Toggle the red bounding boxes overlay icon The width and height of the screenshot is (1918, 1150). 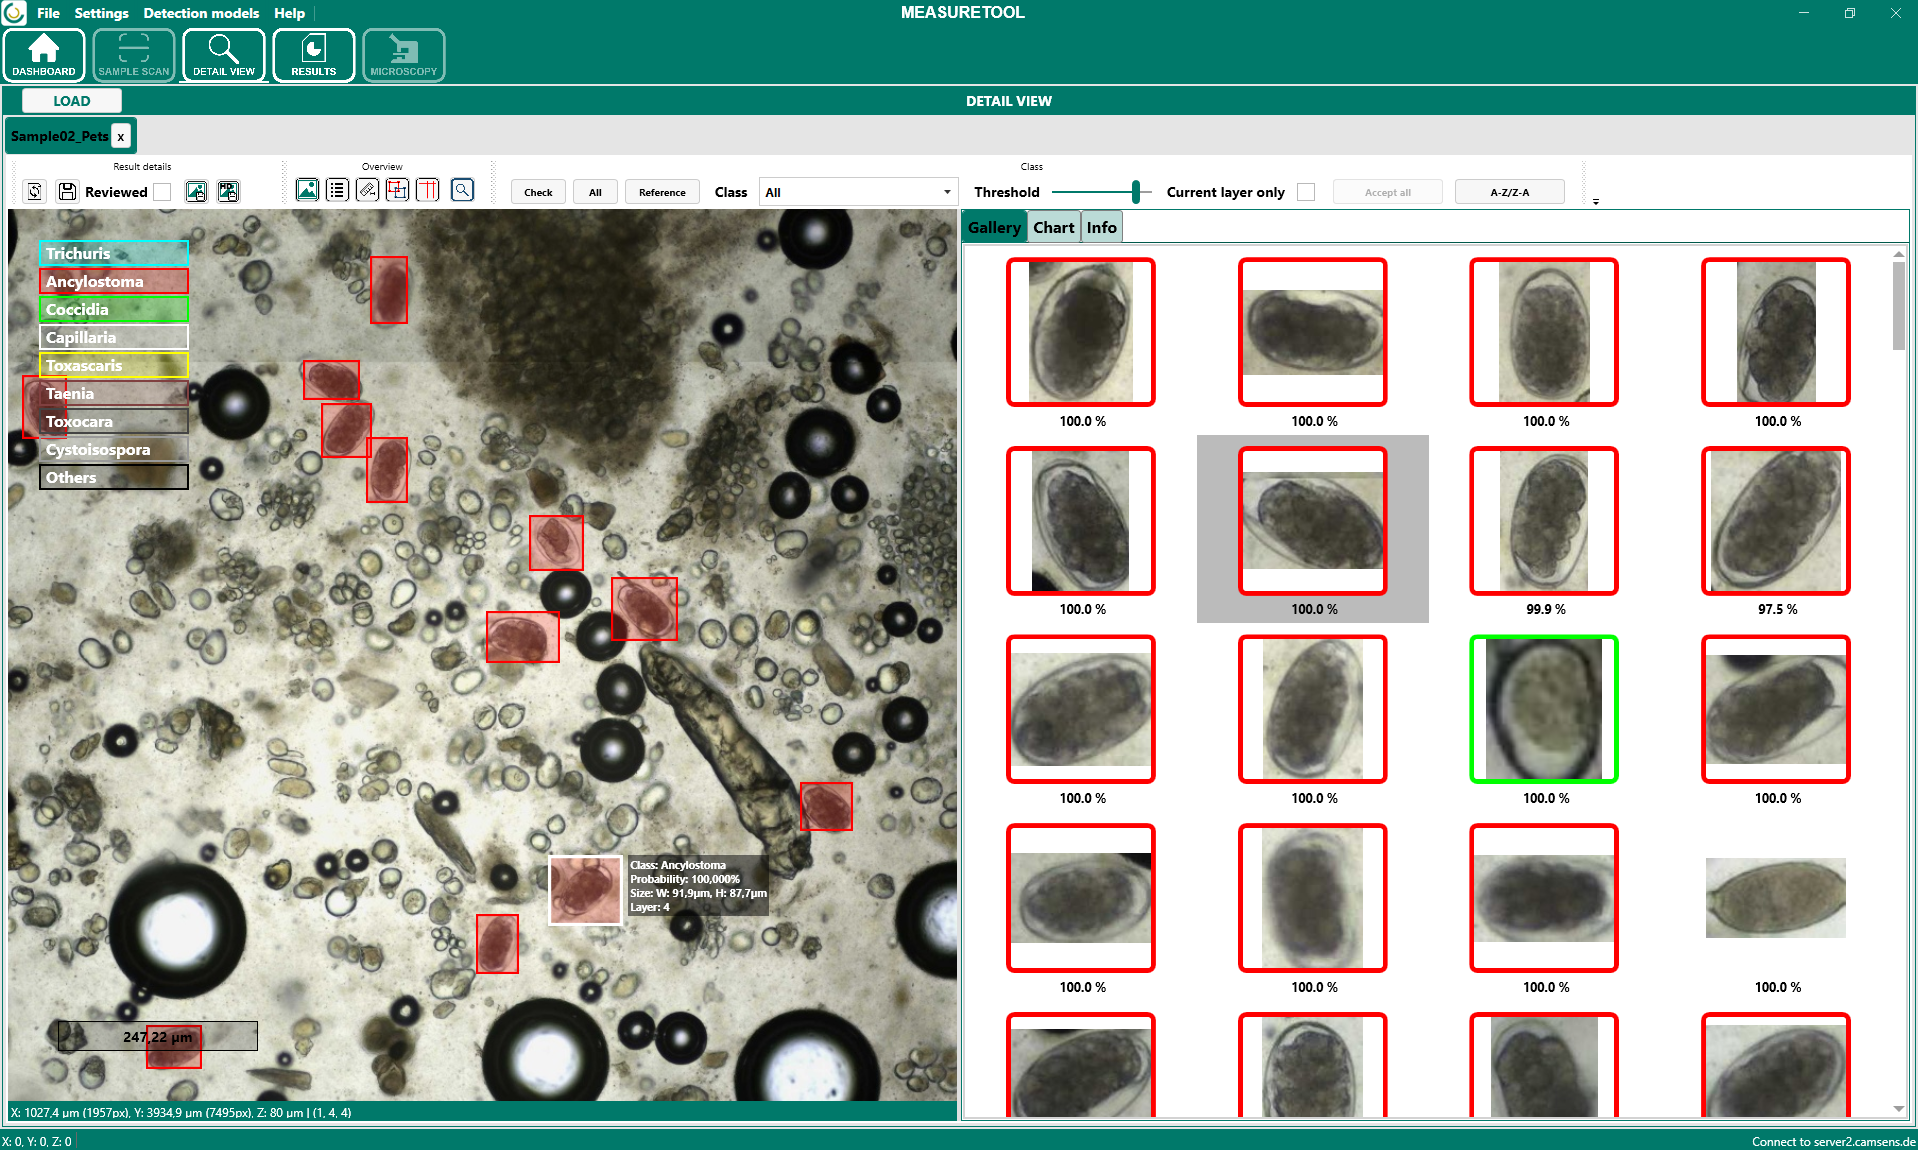coord(397,190)
